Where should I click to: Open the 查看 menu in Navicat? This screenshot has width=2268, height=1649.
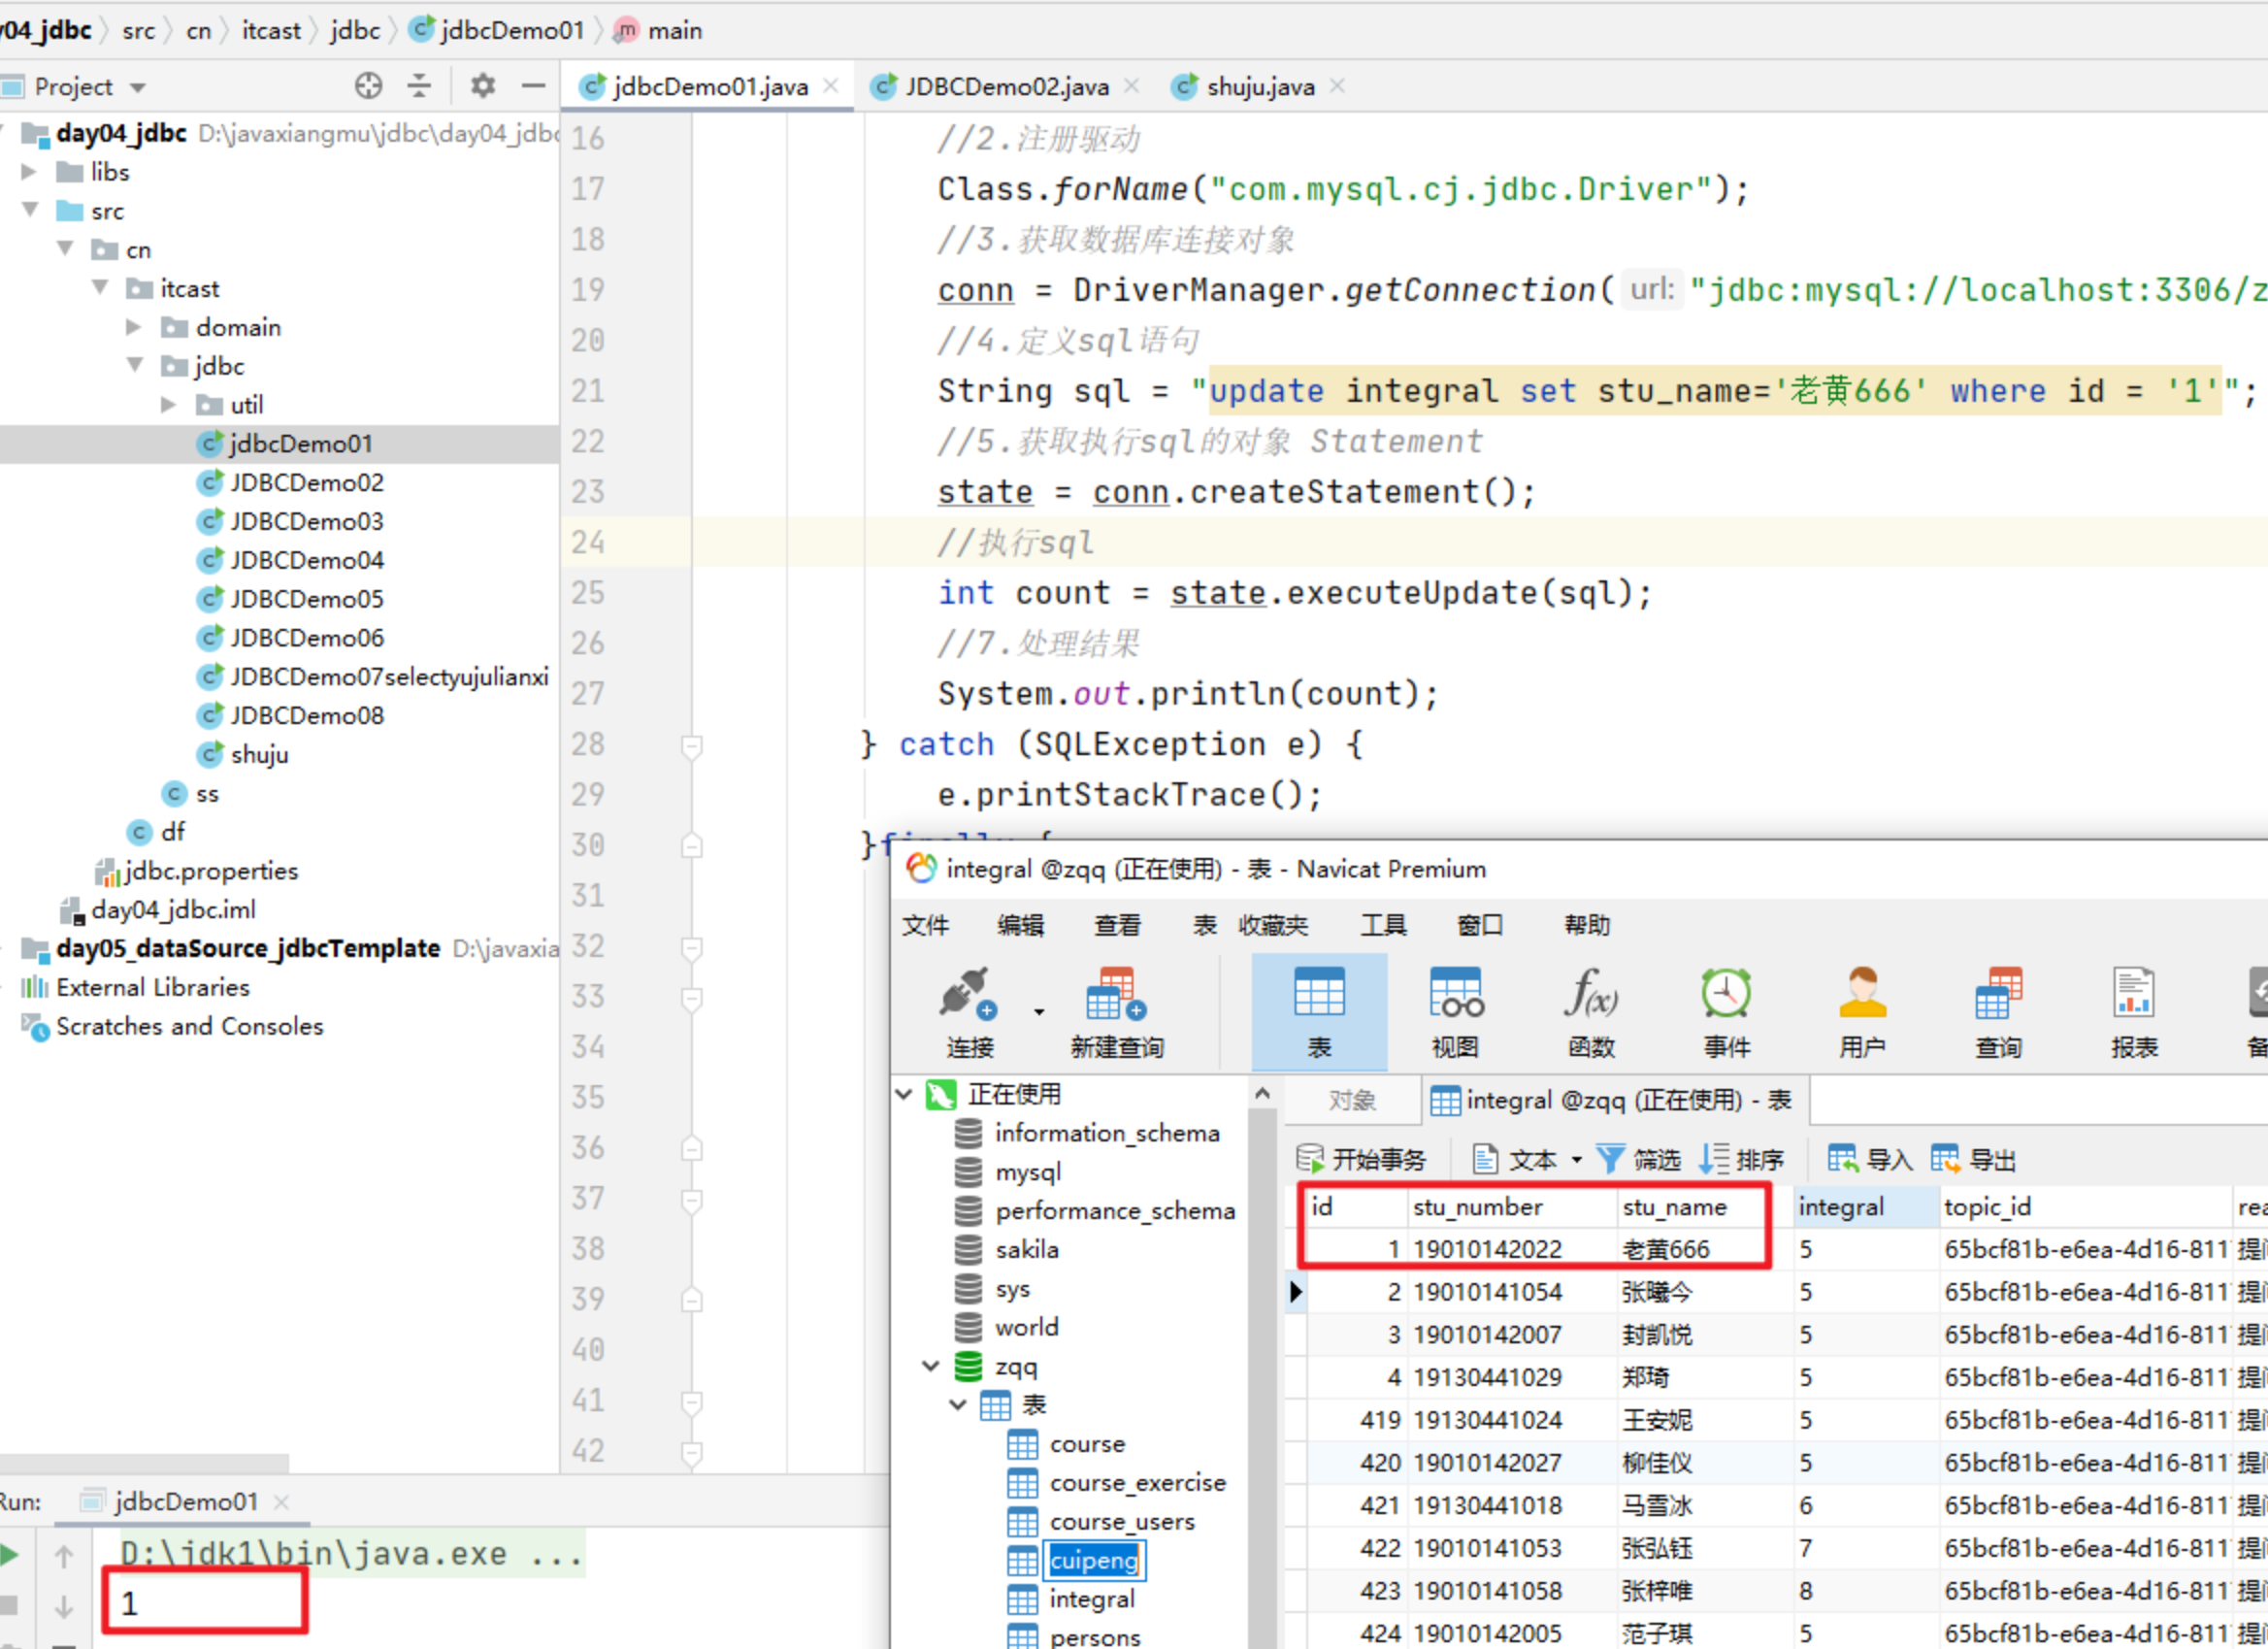1117,925
